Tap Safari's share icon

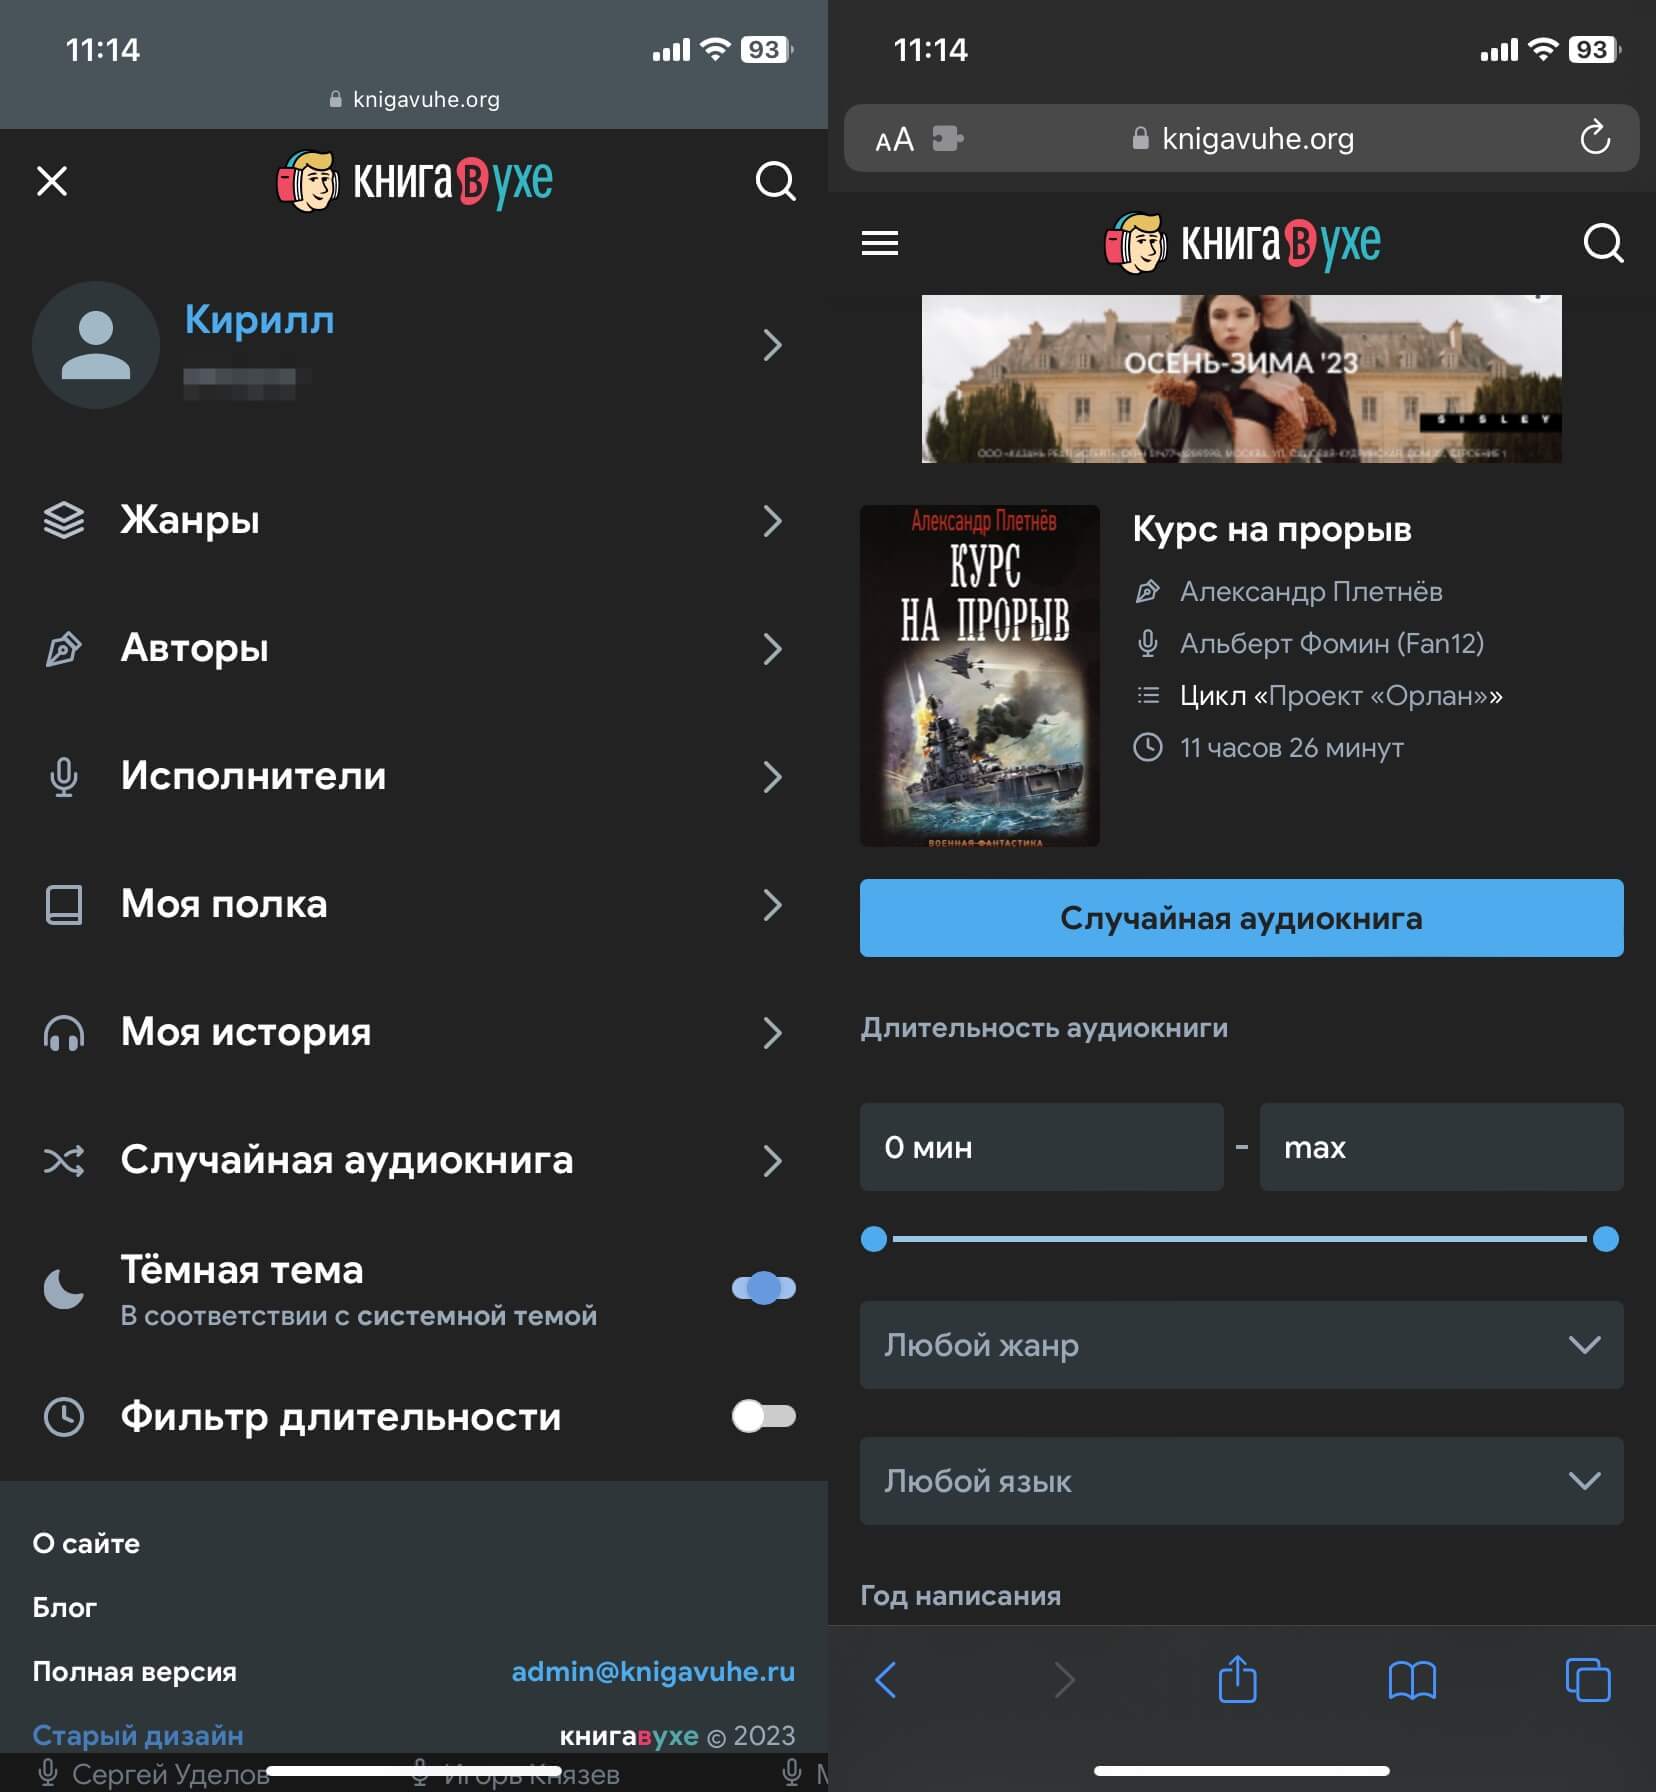[1237, 1679]
